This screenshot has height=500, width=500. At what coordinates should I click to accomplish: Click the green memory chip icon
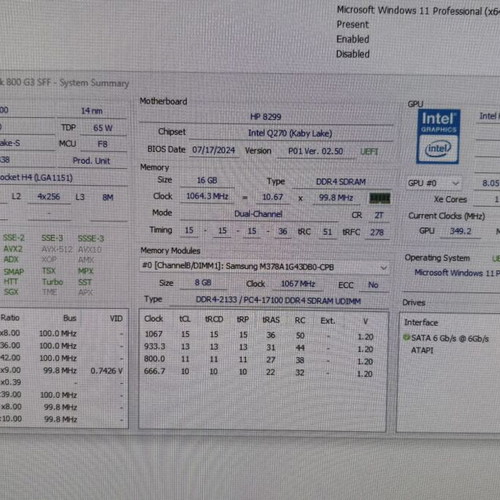point(380,198)
